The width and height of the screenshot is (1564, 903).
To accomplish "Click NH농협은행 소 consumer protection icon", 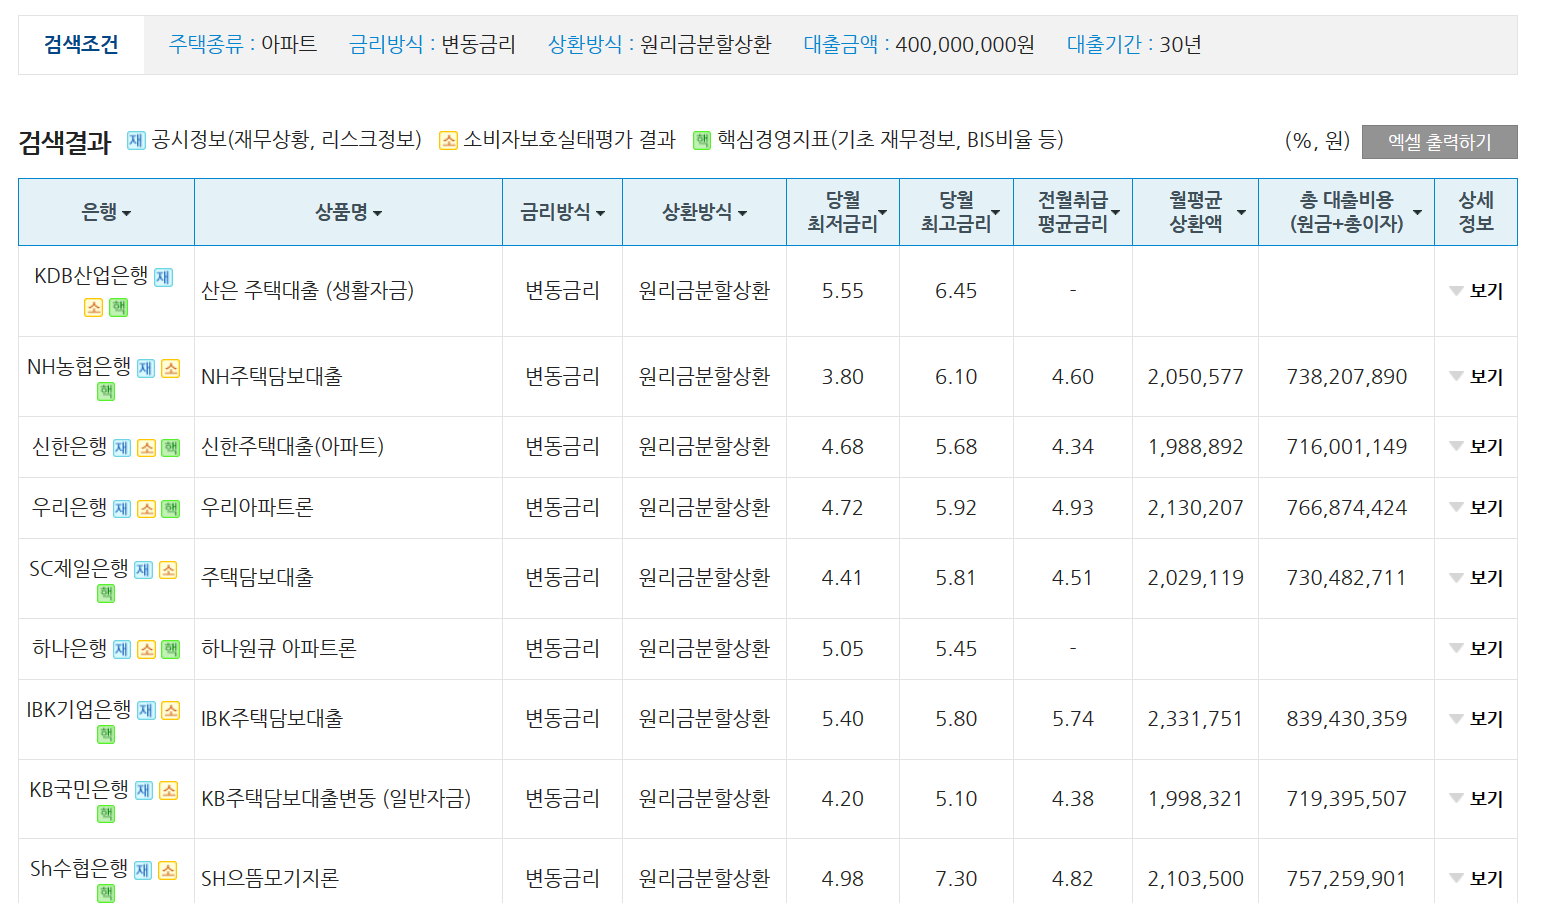I will (171, 368).
